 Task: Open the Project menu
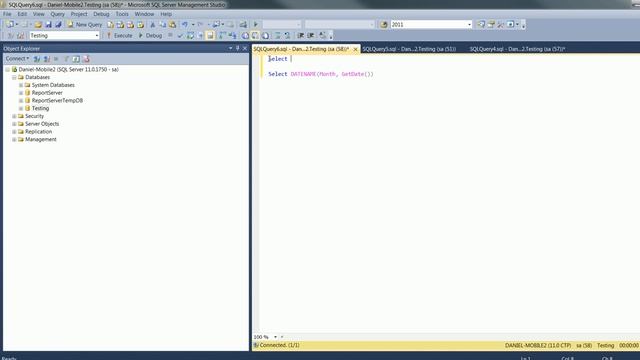(x=79, y=14)
